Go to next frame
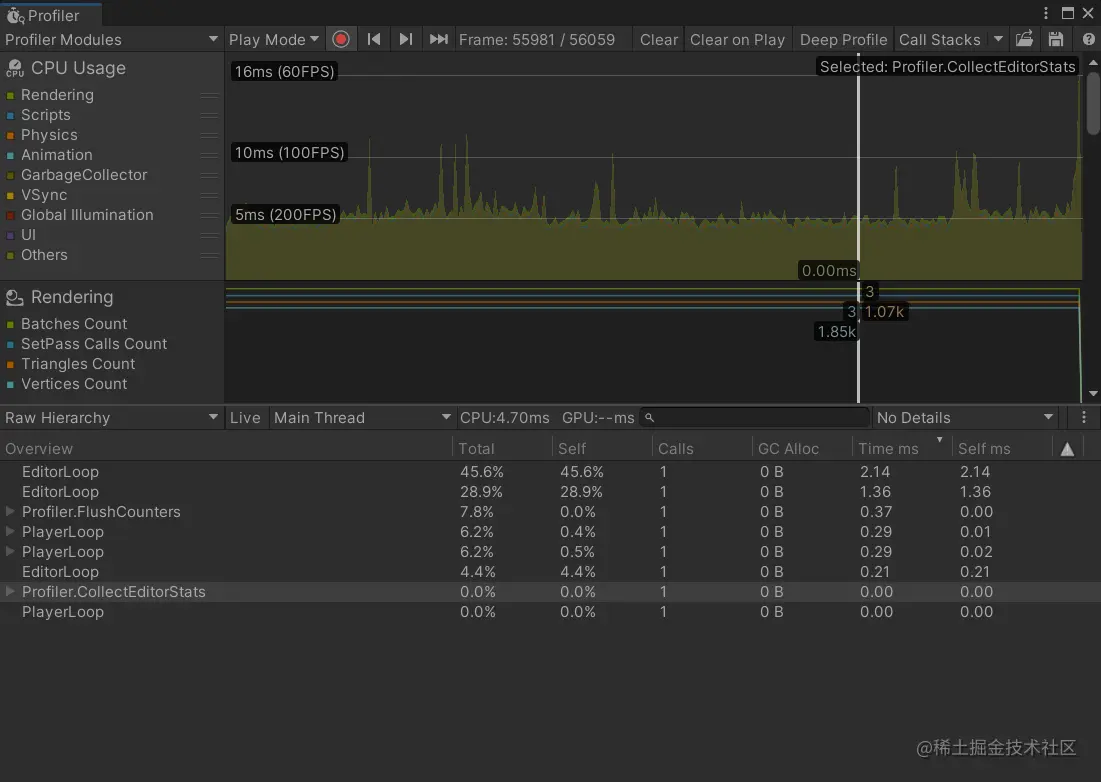The width and height of the screenshot is (1101, 782). pos(405,39)
